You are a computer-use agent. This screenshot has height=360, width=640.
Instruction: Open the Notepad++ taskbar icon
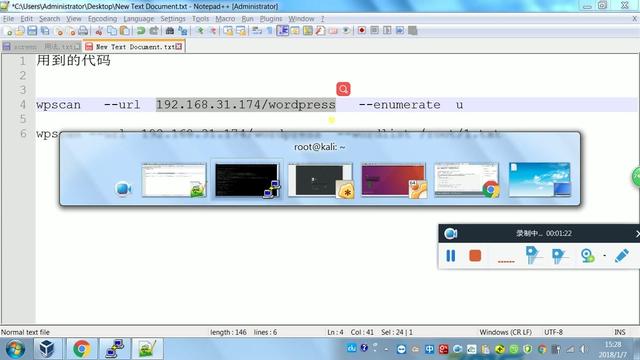coord(147,349)
